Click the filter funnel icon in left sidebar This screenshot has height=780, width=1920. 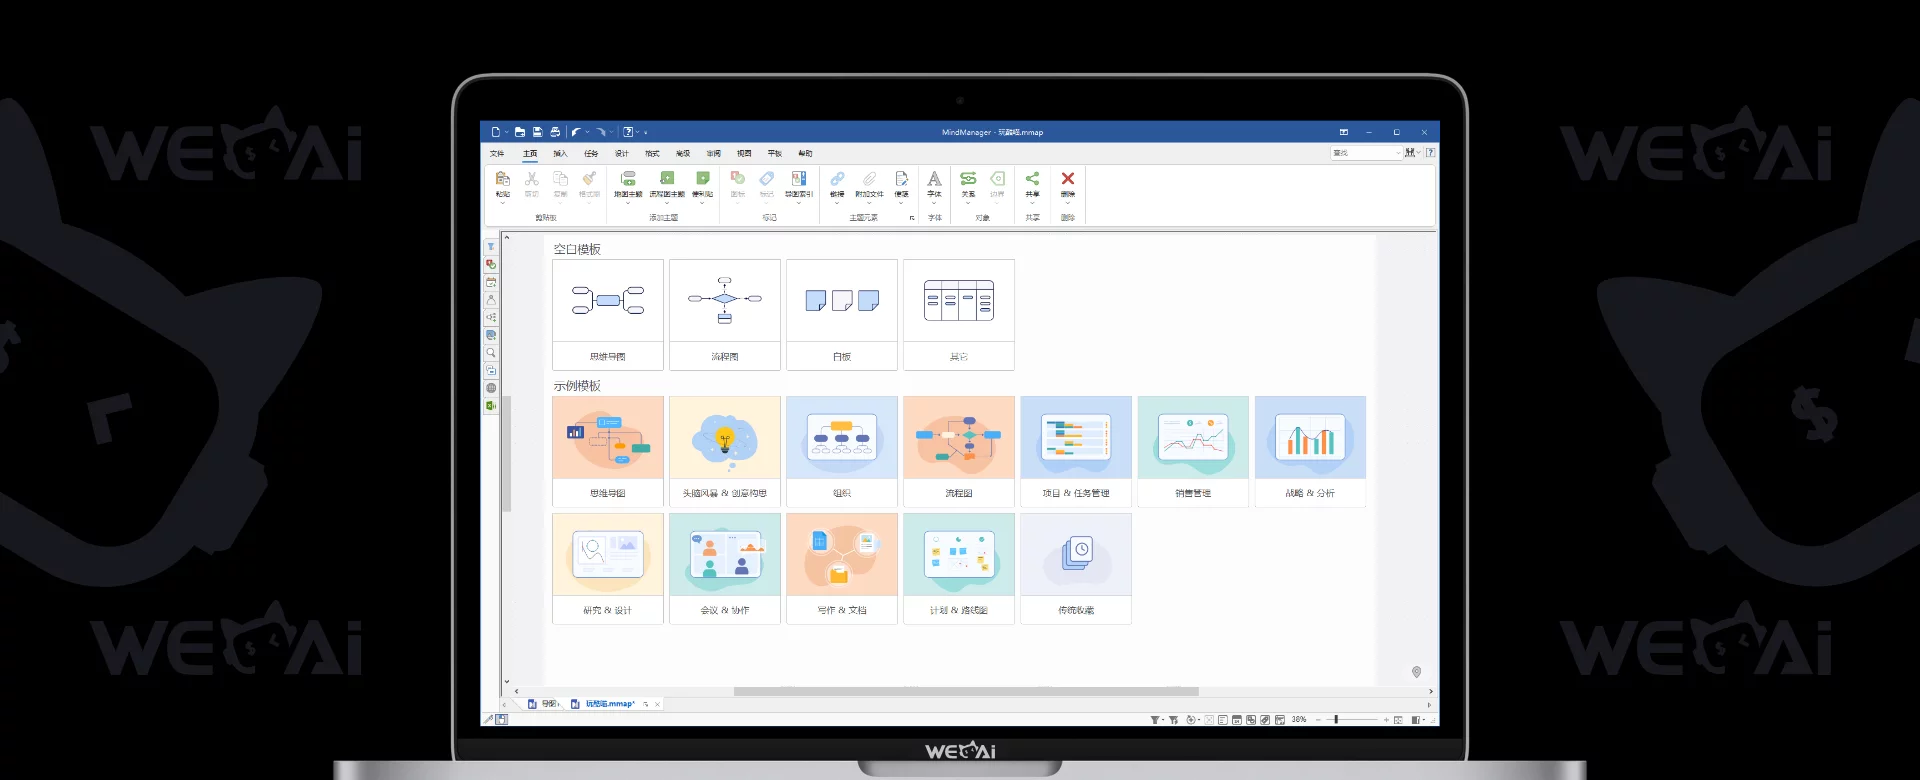[491, 247]
